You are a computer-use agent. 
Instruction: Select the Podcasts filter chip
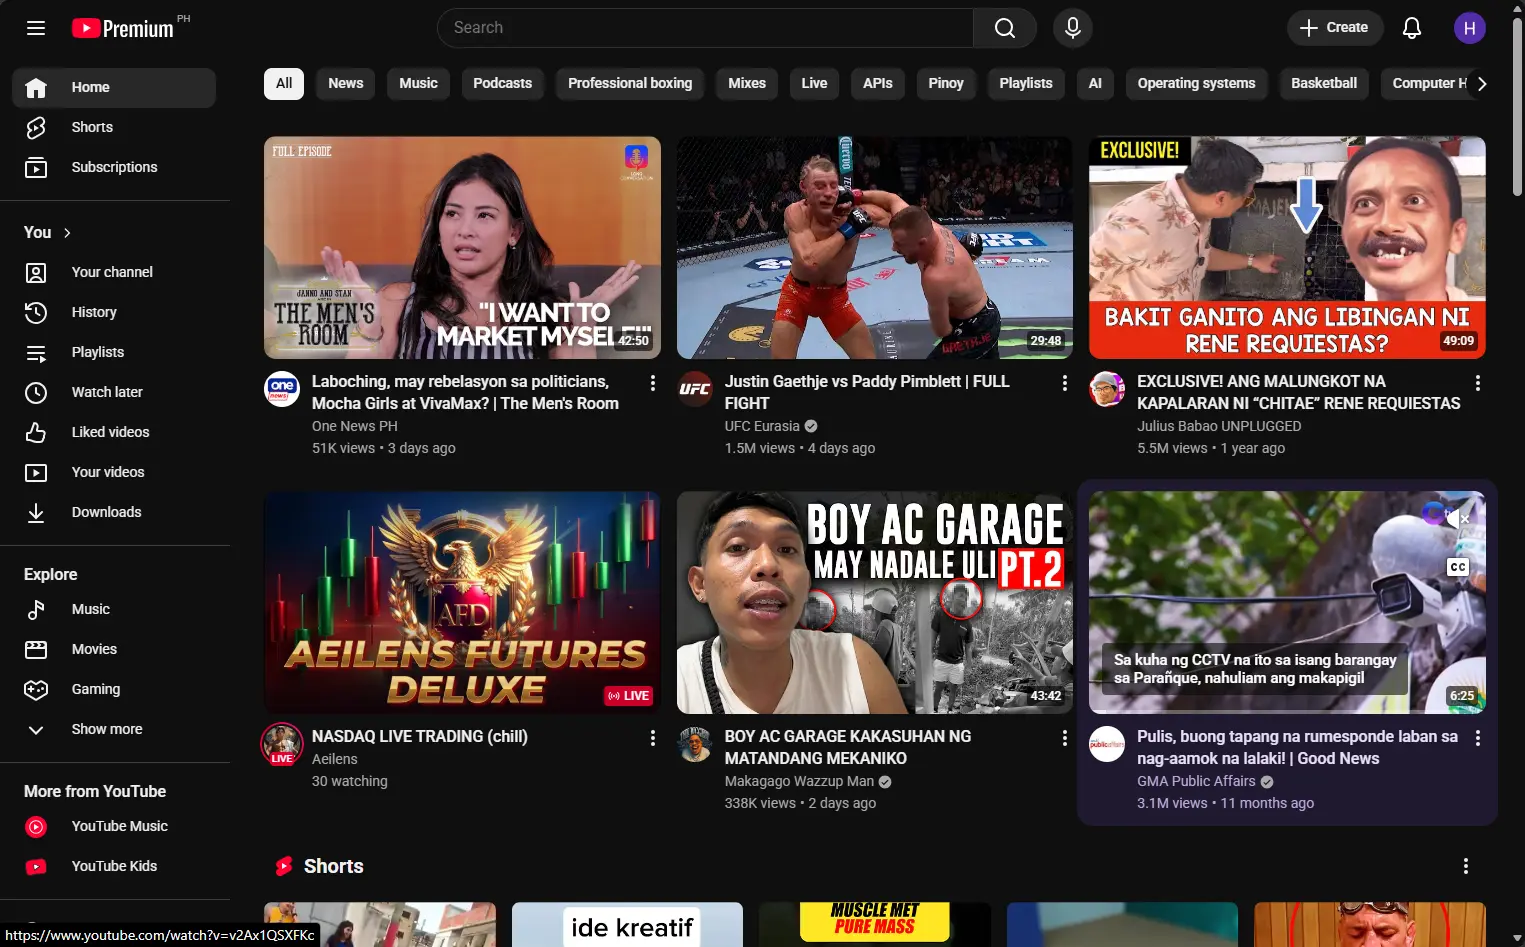coord(503,84)
